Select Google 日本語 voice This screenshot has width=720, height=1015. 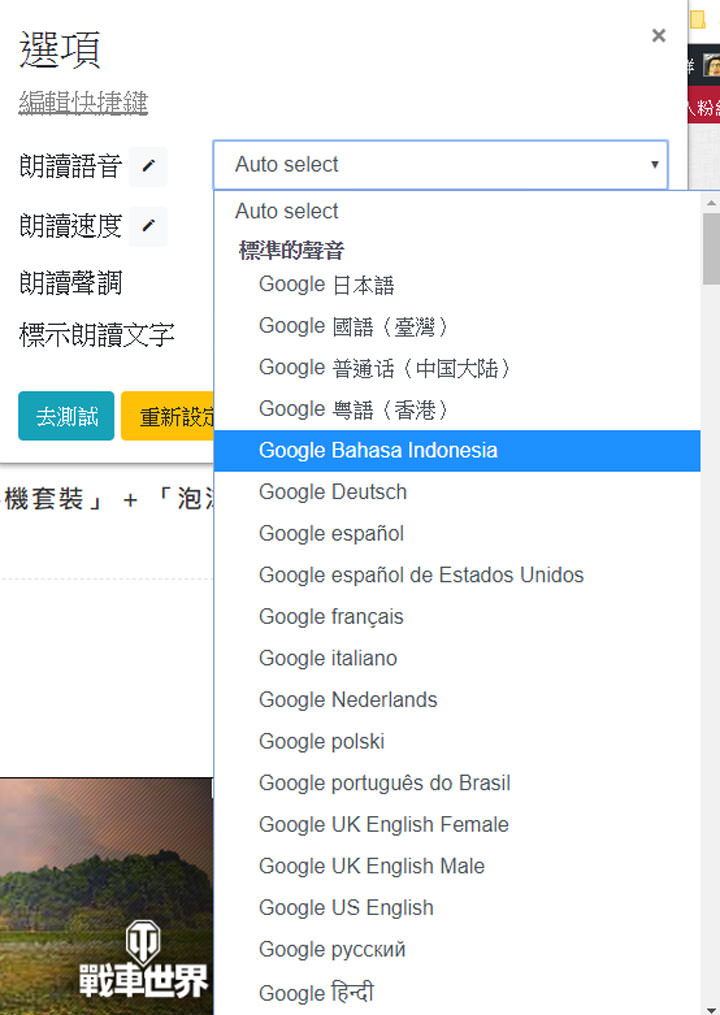pos(457,284)
